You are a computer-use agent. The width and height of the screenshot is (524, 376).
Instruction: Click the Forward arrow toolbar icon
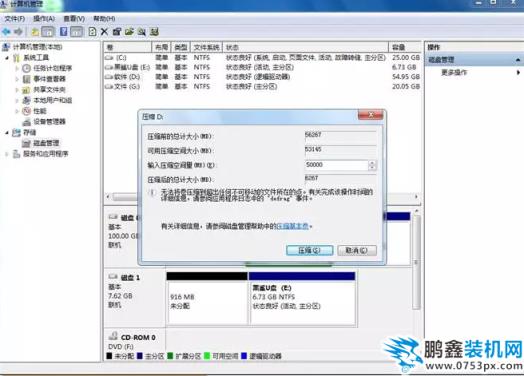click(x=18, y=32)
